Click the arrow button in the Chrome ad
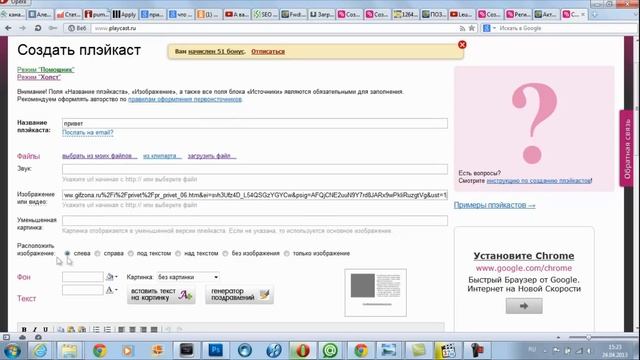 524,306
